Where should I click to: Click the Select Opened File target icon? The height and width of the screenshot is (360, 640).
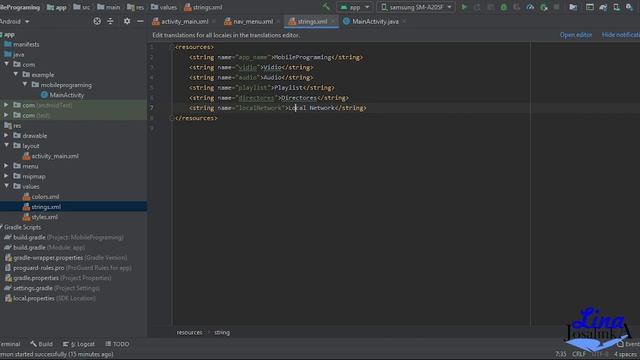tap(97, 21)
